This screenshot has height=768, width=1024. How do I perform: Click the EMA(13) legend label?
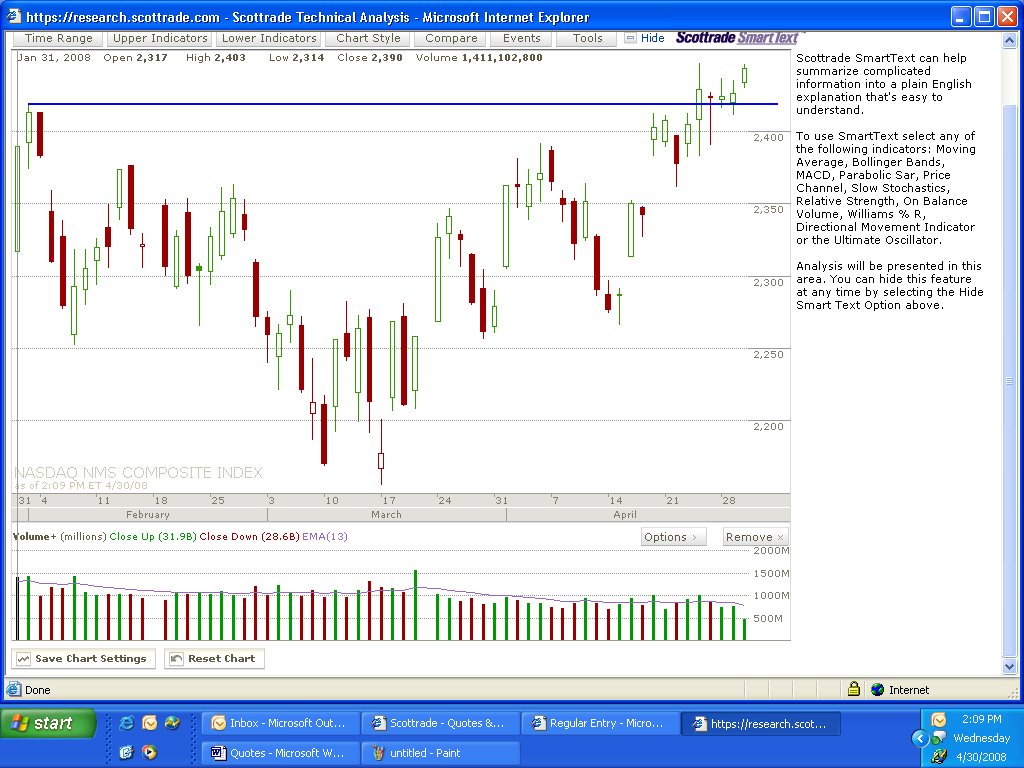(325, 537)
